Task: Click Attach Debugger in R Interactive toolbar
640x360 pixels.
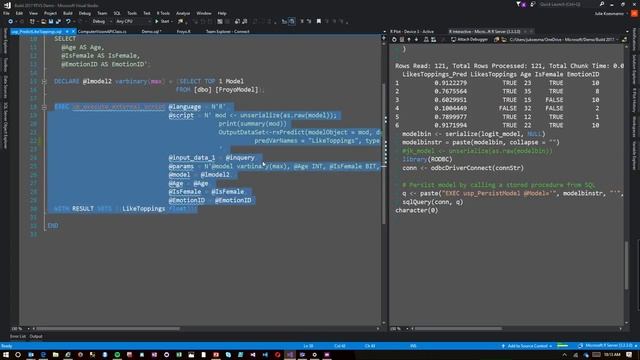Action: [x=469, y=40]
